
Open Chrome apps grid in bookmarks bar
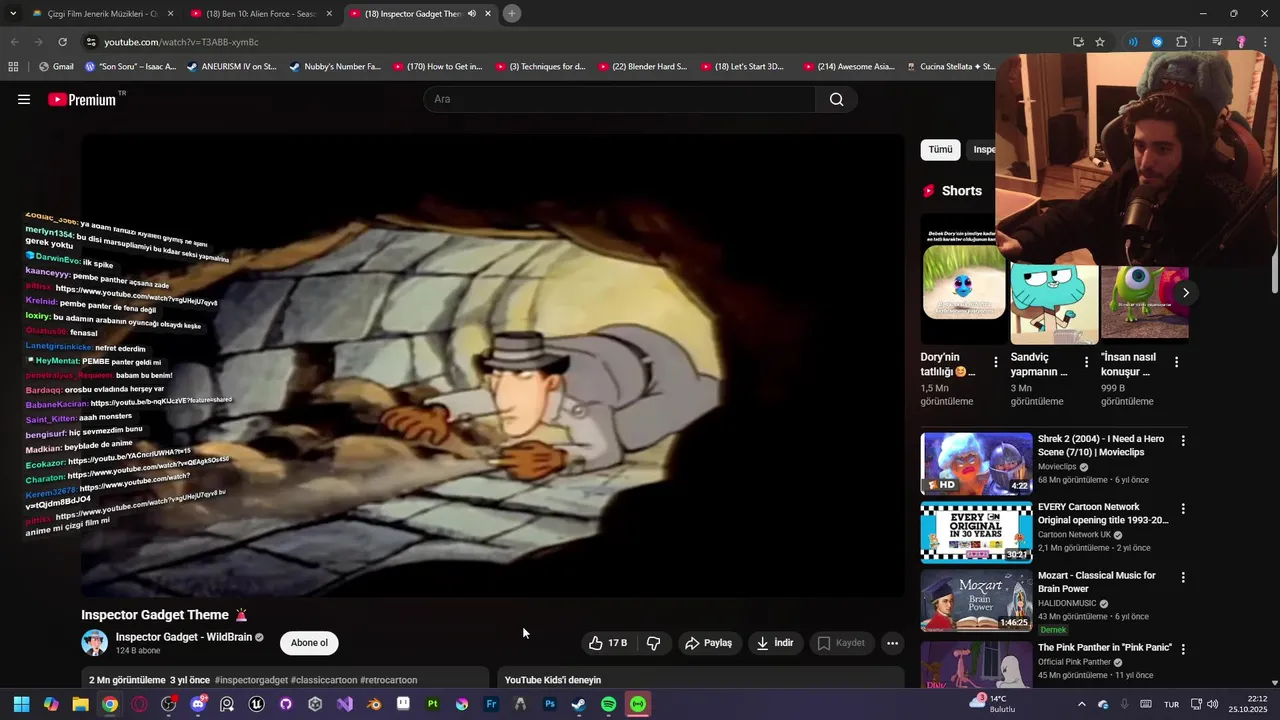coord(13,67)
